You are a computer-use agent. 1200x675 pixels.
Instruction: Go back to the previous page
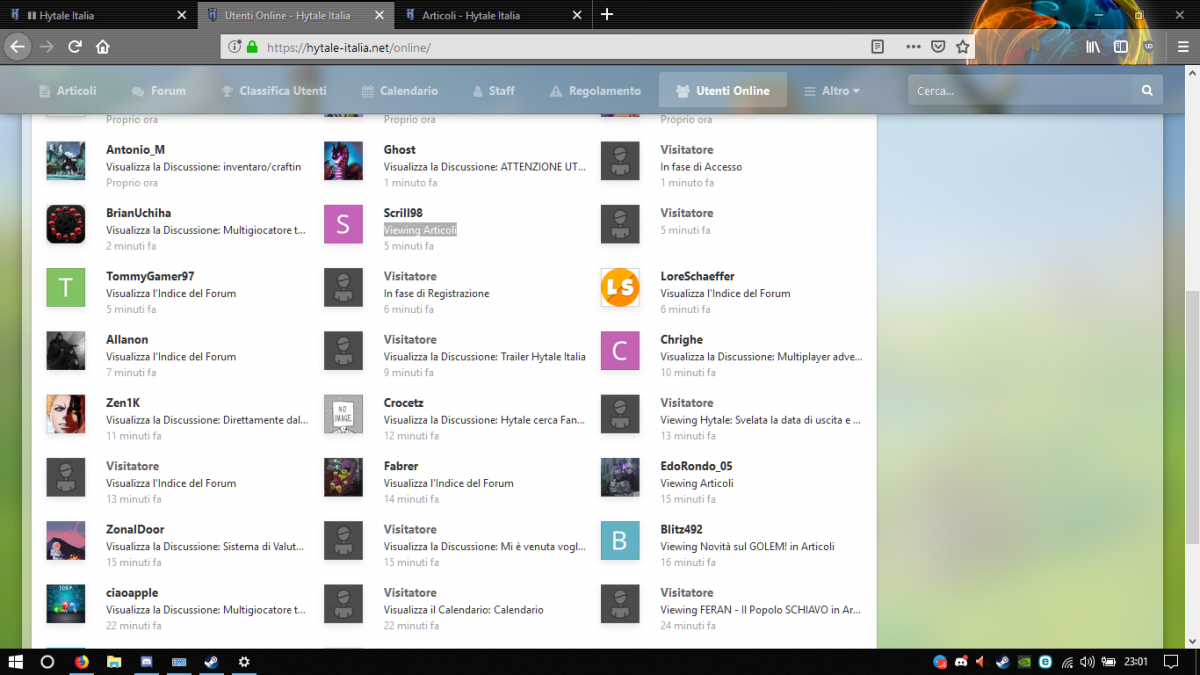click(17, 46)
